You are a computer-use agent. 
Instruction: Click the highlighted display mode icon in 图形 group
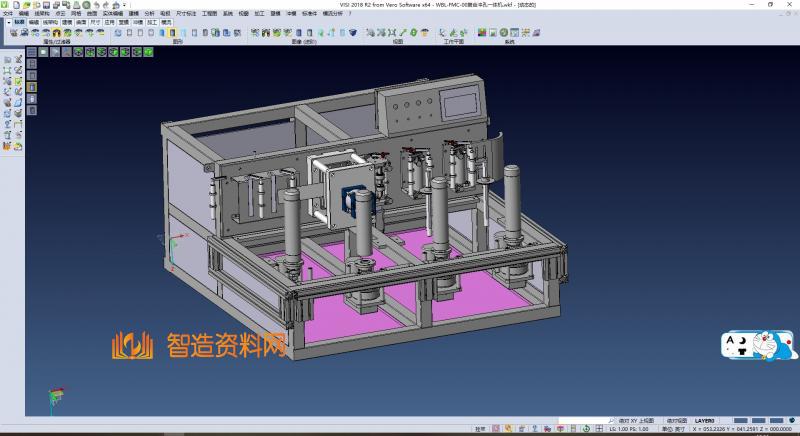tap(173, 33)
